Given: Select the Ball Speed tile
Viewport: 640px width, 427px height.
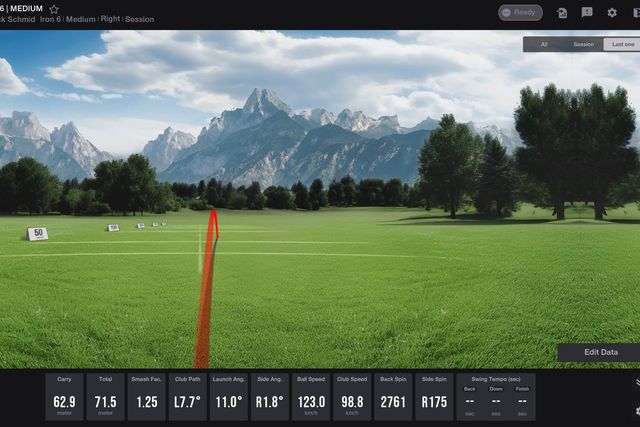Looking at the screenshot, I should point(311,397).
